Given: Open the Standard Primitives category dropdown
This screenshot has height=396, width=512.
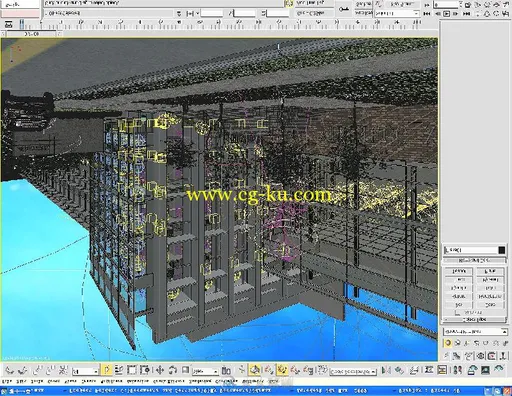Looking at the screenshot, I should (475, 331).
